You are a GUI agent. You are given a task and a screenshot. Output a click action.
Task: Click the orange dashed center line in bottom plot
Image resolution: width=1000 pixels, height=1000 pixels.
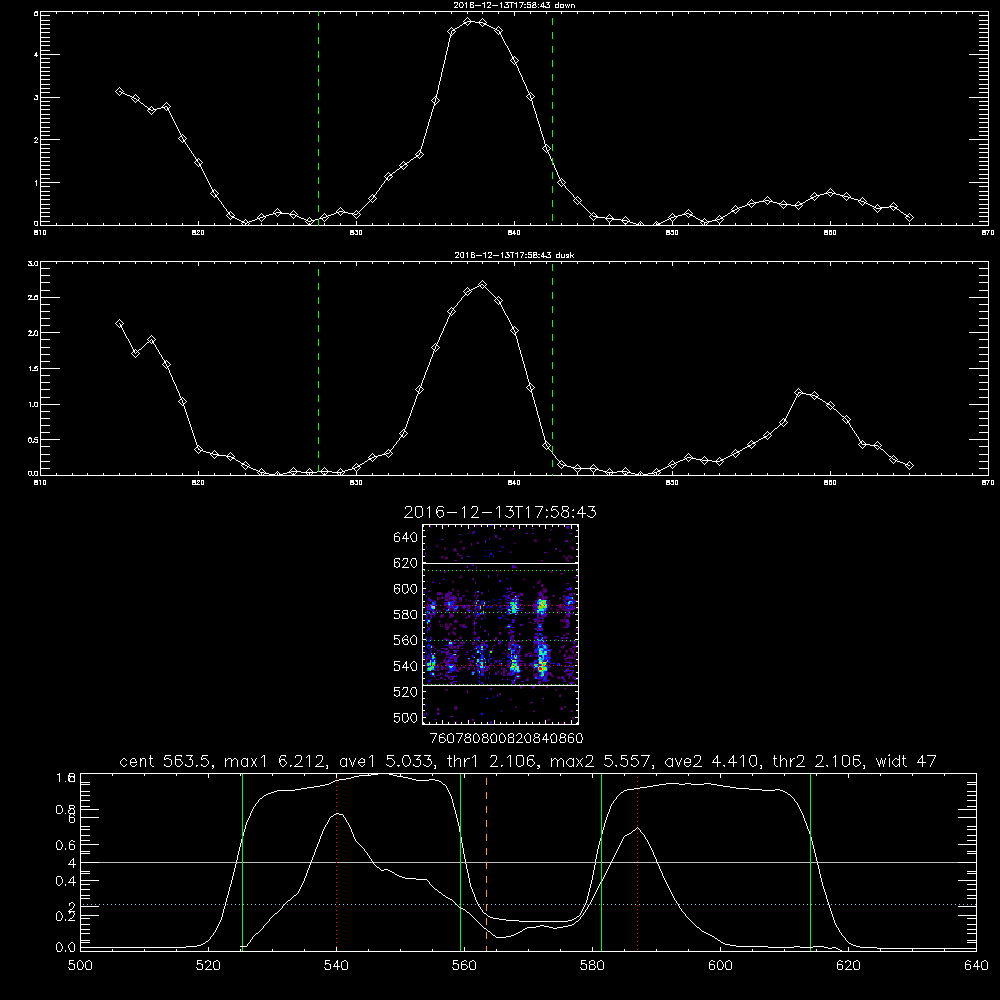(487, 864)
